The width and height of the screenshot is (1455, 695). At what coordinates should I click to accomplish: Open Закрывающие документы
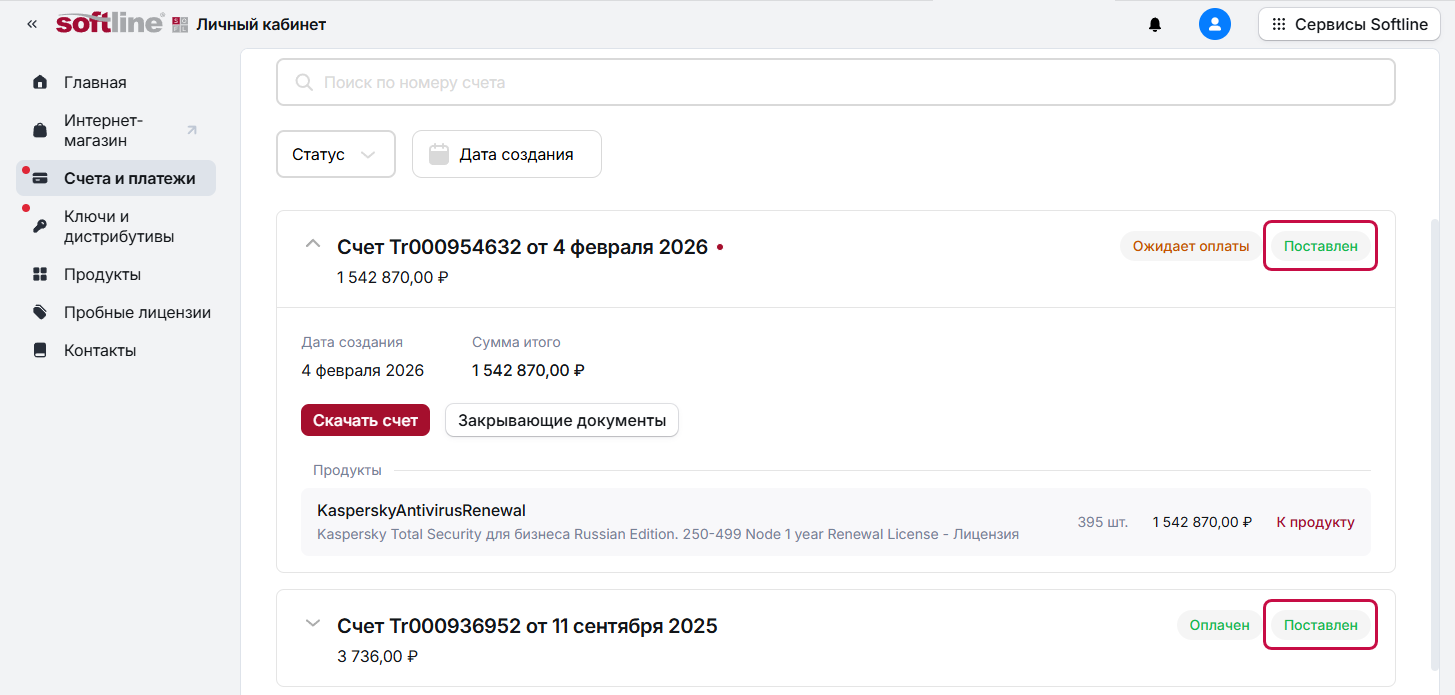(x=561, y=421)
